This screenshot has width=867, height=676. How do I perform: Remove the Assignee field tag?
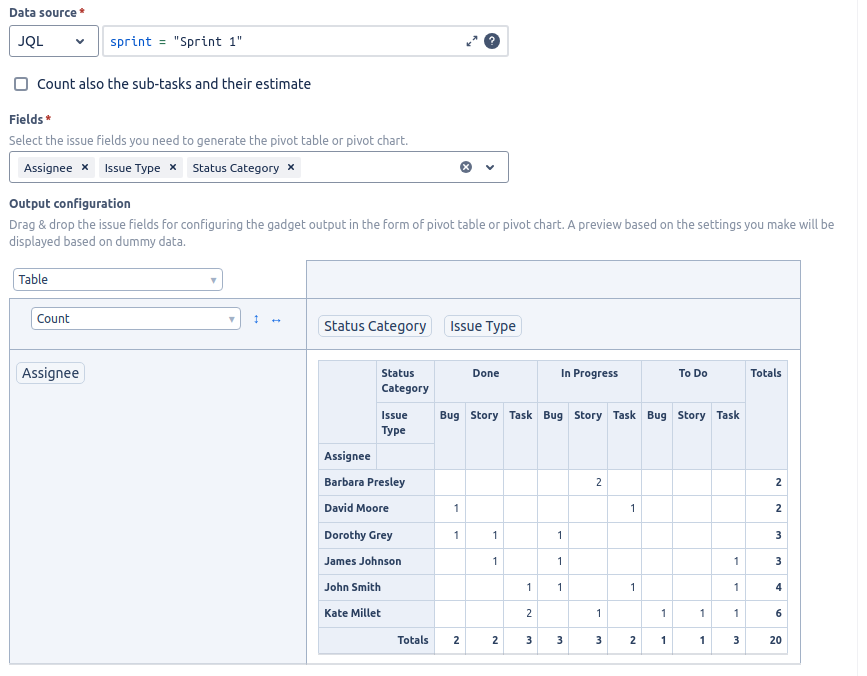point(85,167)
